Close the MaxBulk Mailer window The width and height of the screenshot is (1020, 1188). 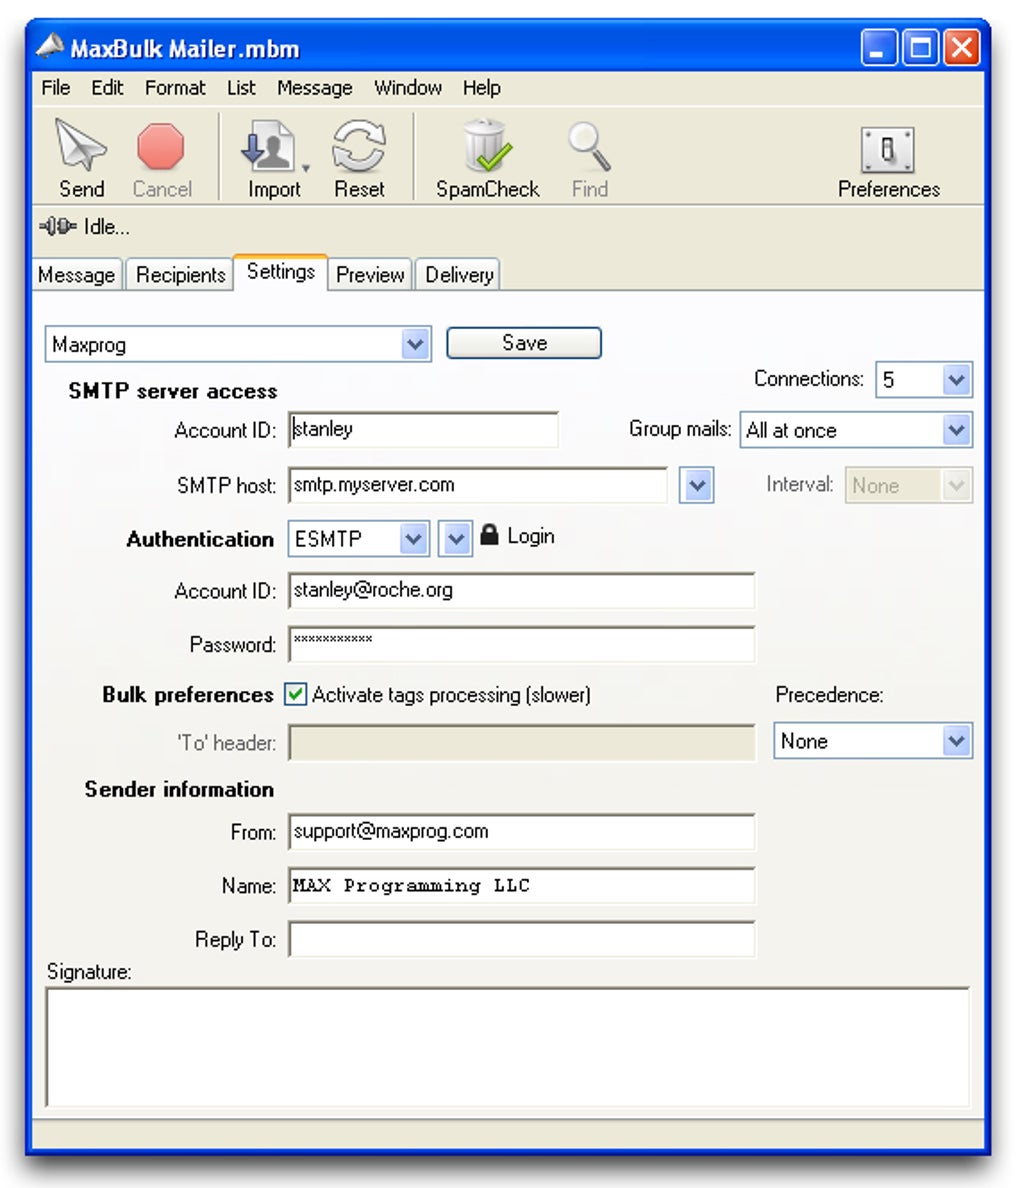coord(961,48)
